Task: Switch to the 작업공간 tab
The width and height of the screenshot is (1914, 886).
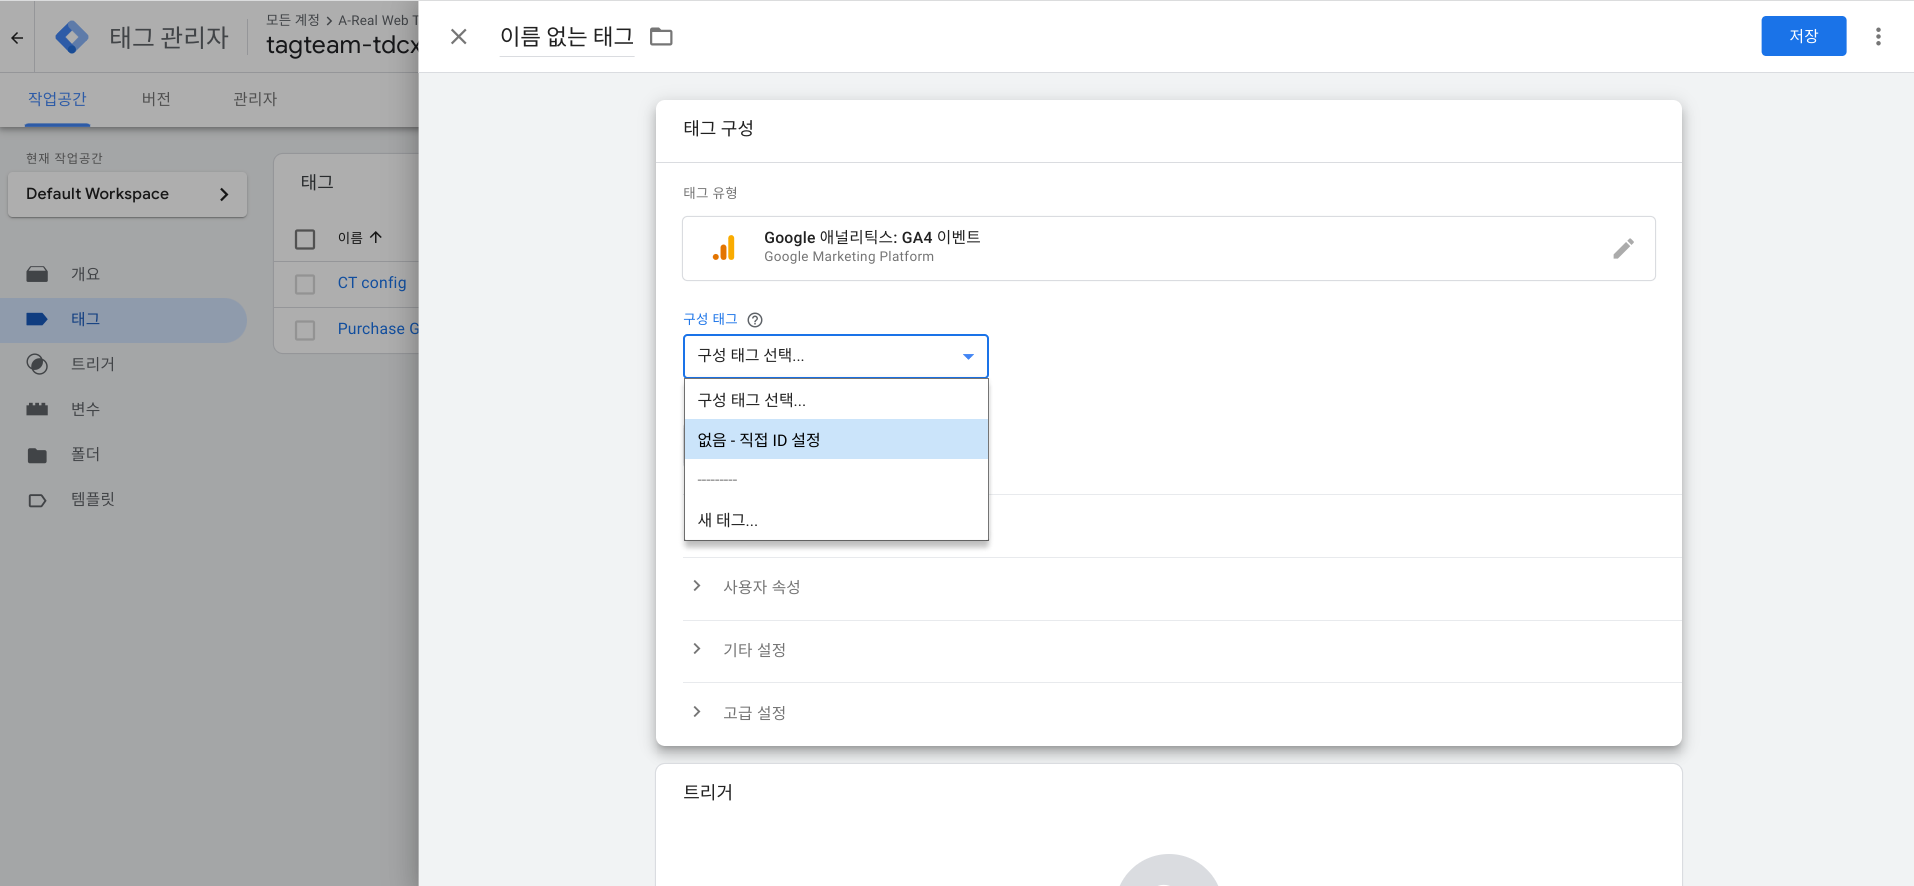Action: 57,99
